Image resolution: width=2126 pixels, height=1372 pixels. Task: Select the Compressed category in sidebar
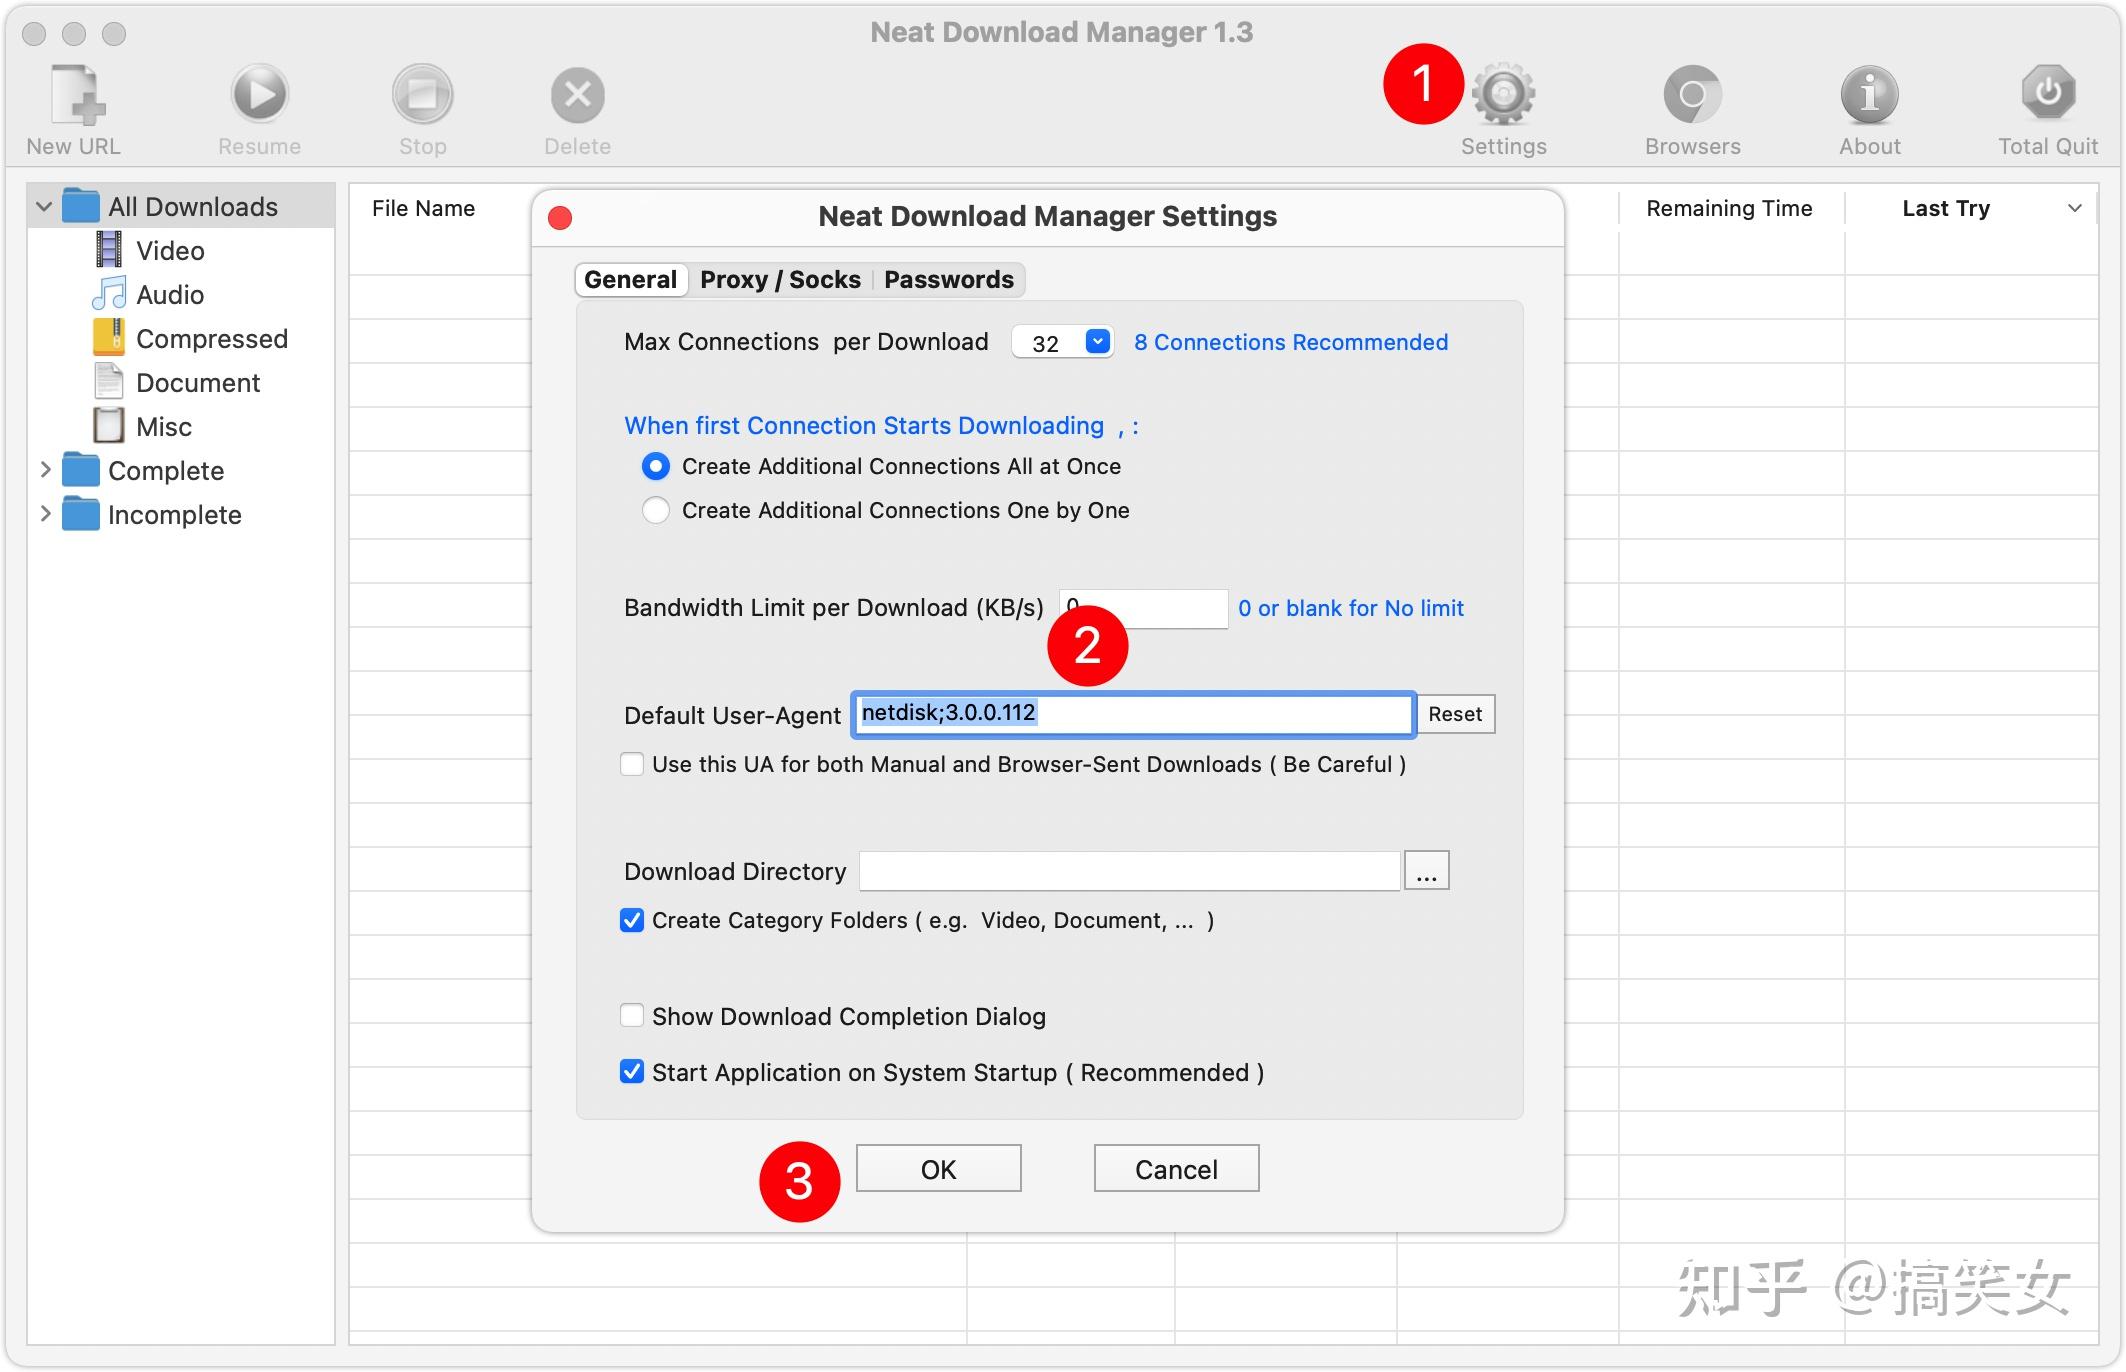[211, 339]
